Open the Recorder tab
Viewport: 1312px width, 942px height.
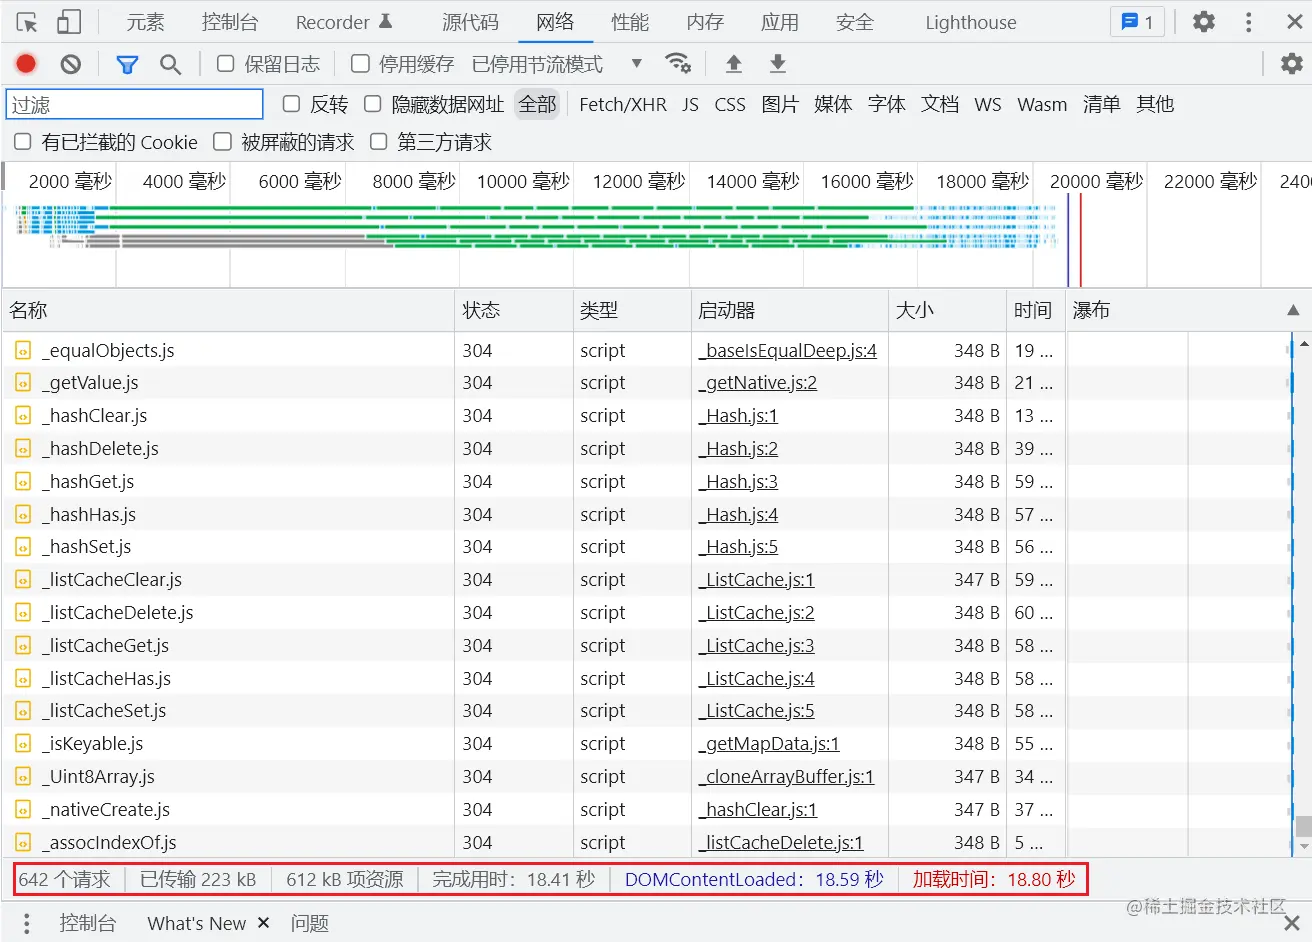(344, 22)
